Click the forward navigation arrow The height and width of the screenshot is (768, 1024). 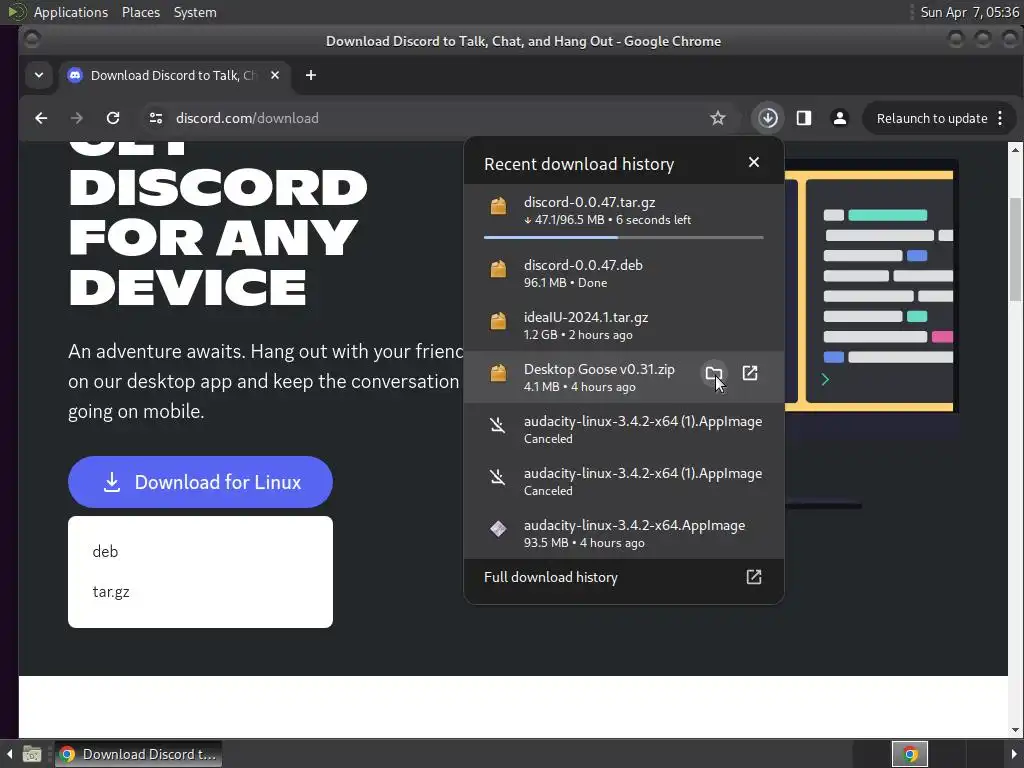[x=76, y=118]
